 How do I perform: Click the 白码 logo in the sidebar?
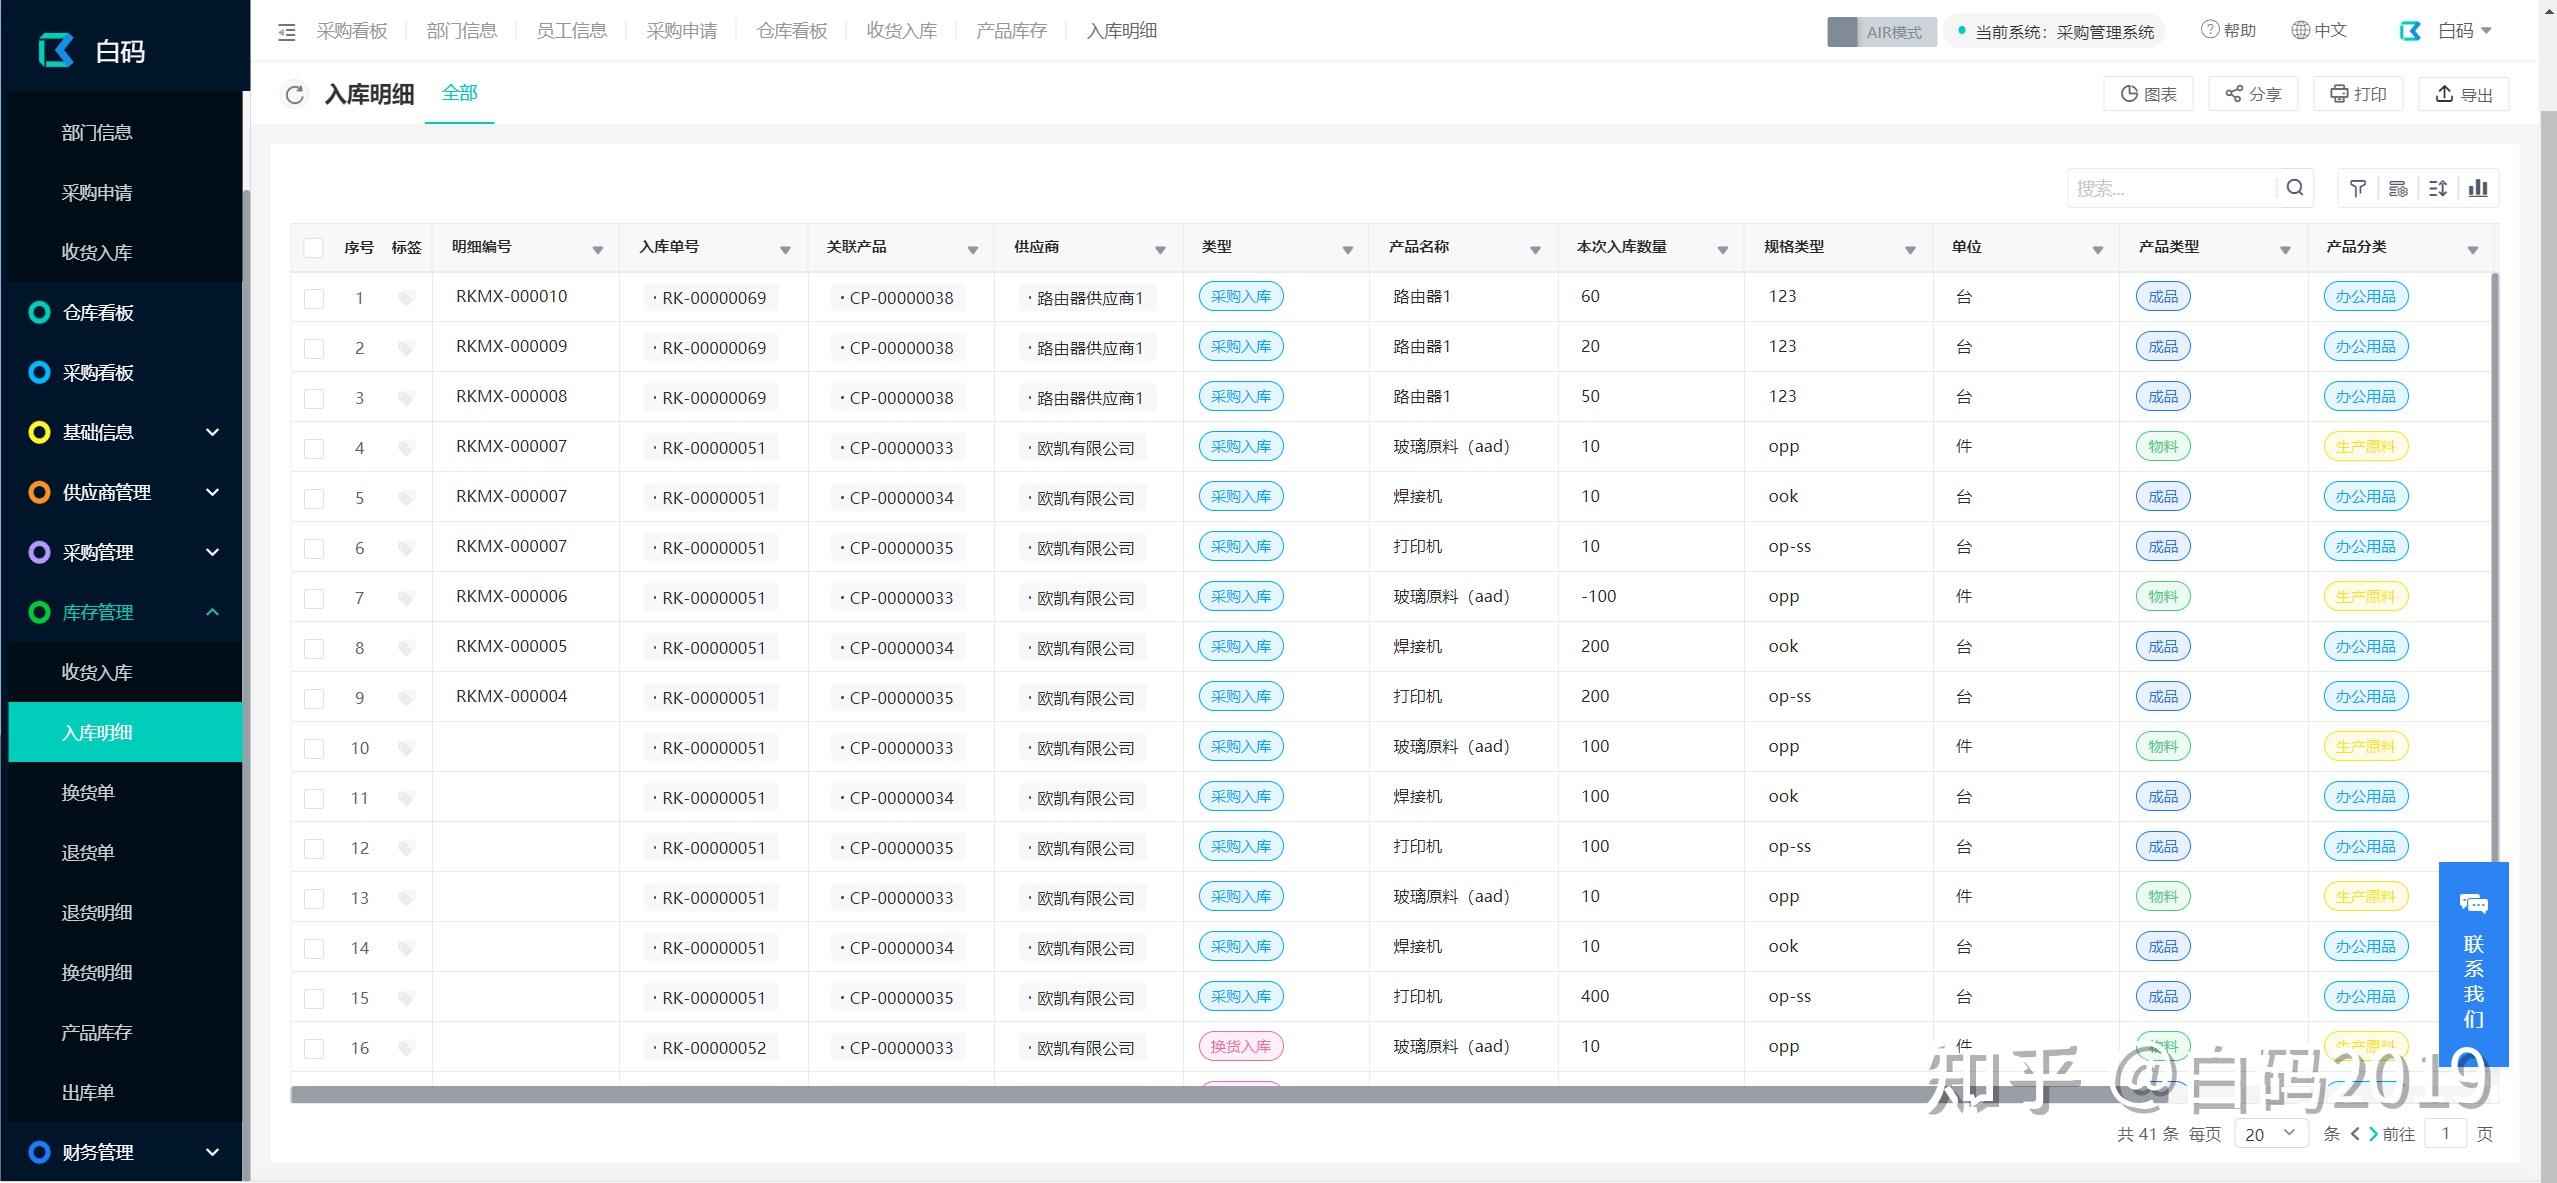pos(56,50)
